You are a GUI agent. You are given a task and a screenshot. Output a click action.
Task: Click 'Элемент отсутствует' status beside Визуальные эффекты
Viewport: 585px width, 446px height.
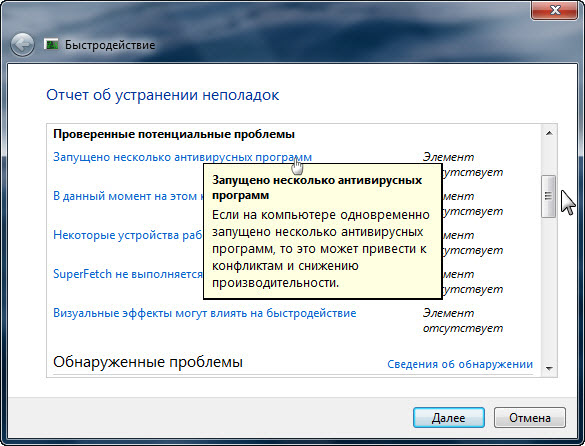pyautogui.click(x=463, y=321)
